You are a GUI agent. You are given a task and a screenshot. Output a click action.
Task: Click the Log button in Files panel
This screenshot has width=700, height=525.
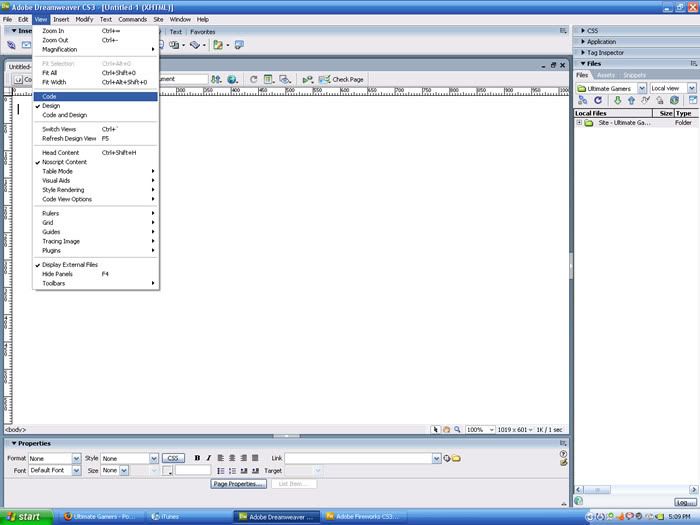point(685,502)
